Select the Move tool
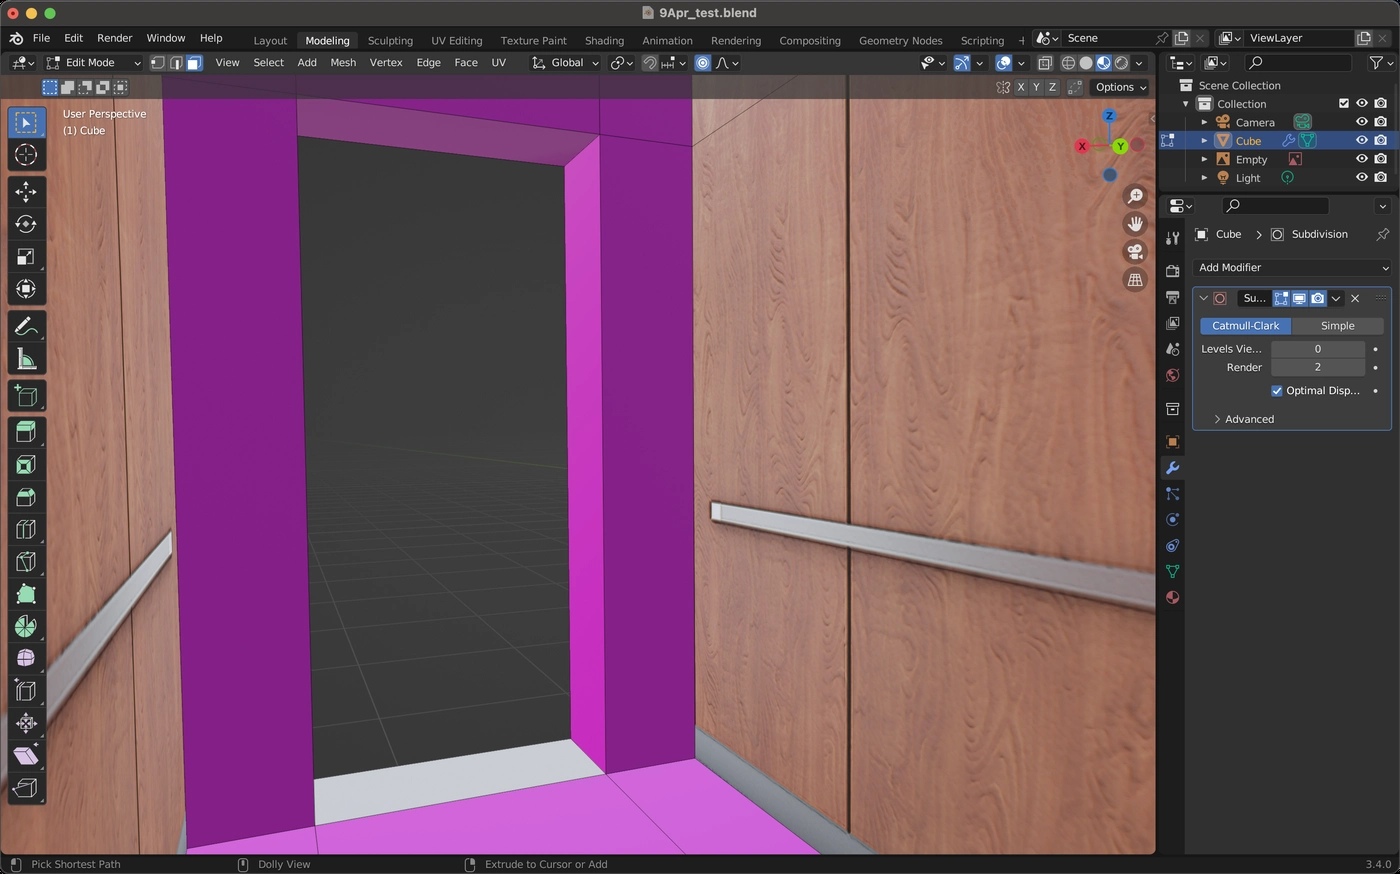The height and width of the screenshot is (874, 1400). point(26,191)
